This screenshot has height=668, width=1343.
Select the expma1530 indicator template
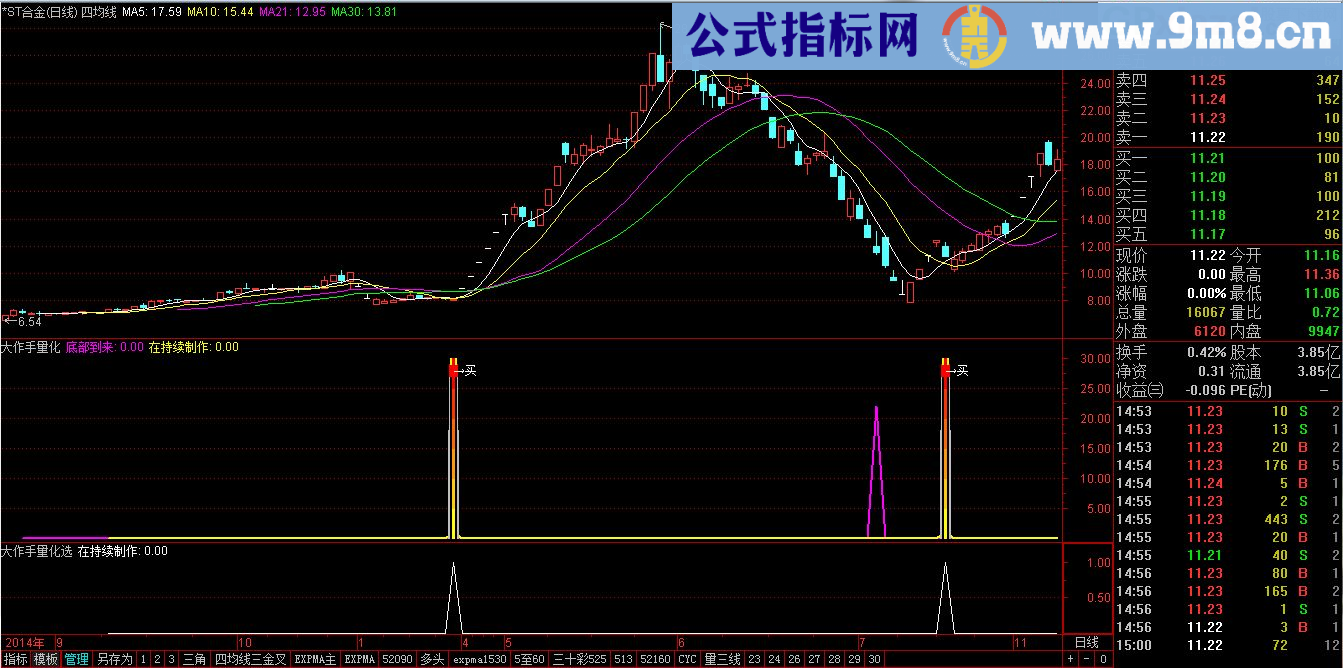click(x=479, y=660)
